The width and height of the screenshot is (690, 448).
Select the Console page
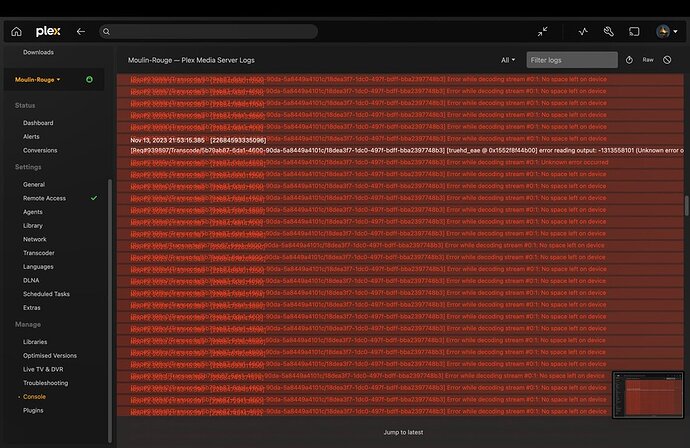click(x=34, y=397)
